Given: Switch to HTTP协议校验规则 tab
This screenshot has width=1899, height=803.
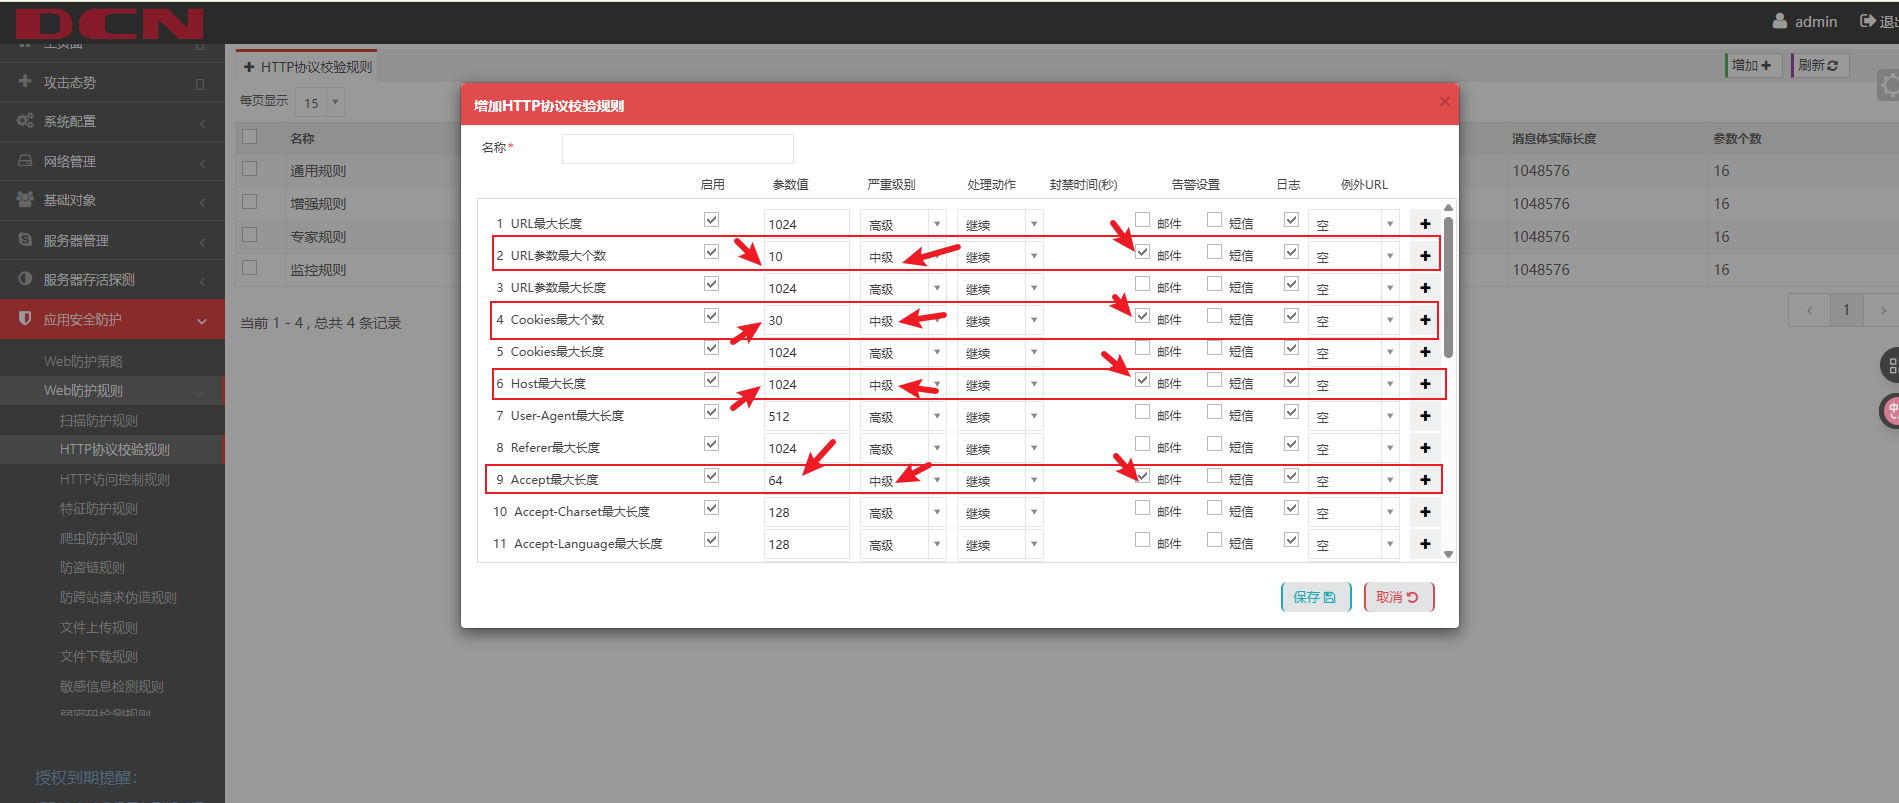Looking at the screenshot, I should (307, 66).
